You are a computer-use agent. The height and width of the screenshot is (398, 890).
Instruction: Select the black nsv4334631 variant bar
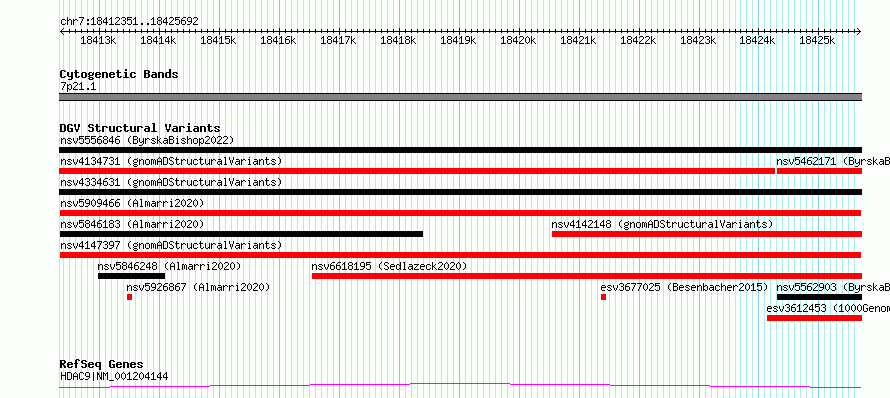pos(461,192)
